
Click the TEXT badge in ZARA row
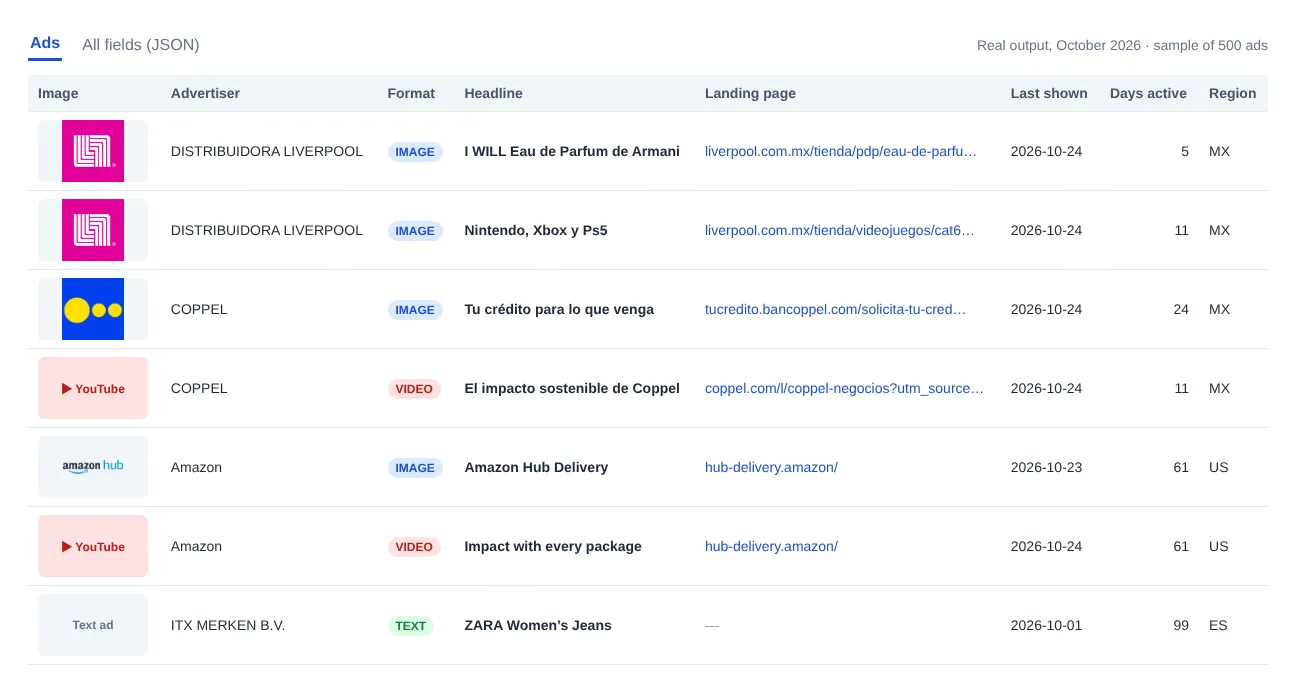point(411,626)
